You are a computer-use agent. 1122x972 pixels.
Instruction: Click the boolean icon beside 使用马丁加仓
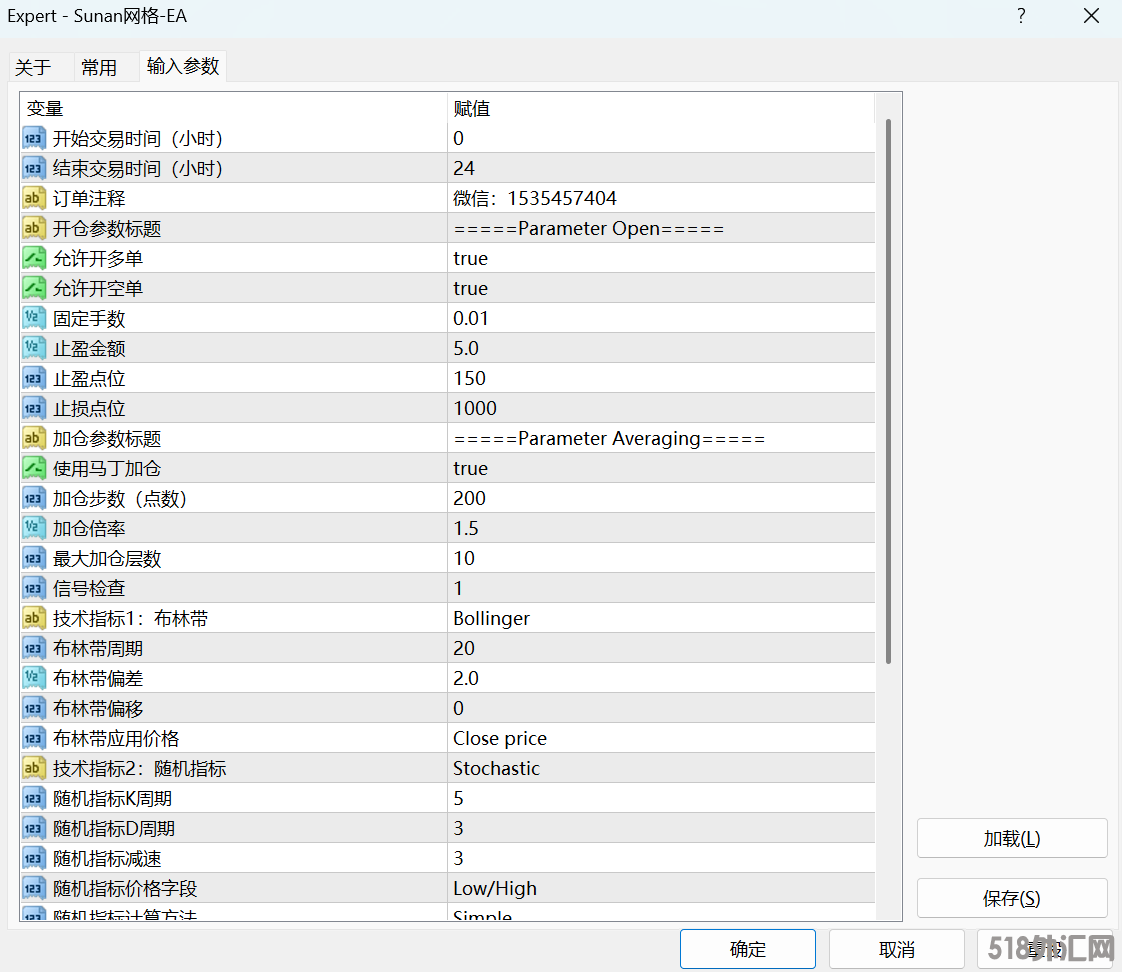tap(33, 468)
